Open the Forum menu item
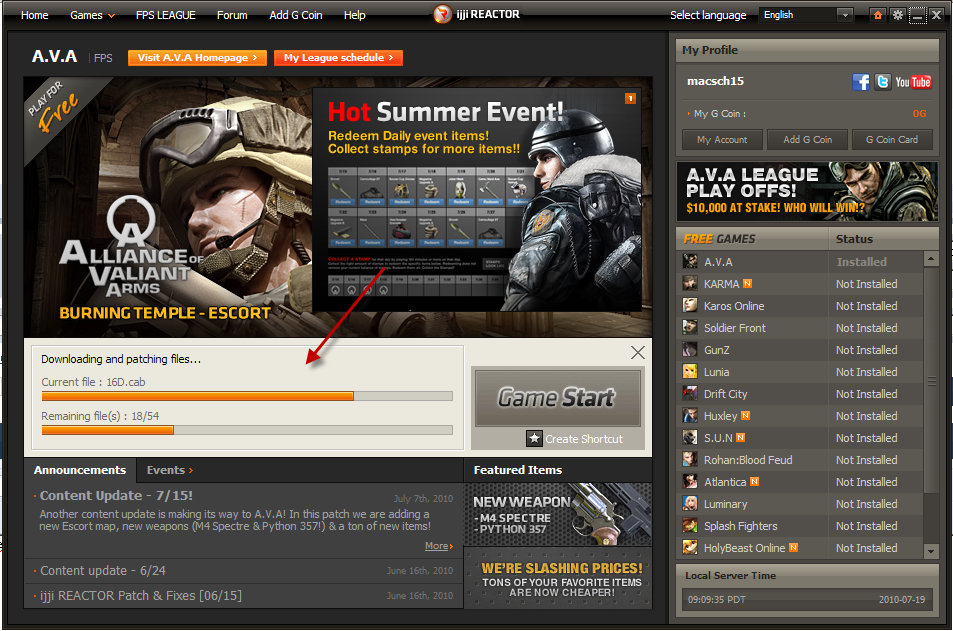The image size is (953, 631). (232, 15)
